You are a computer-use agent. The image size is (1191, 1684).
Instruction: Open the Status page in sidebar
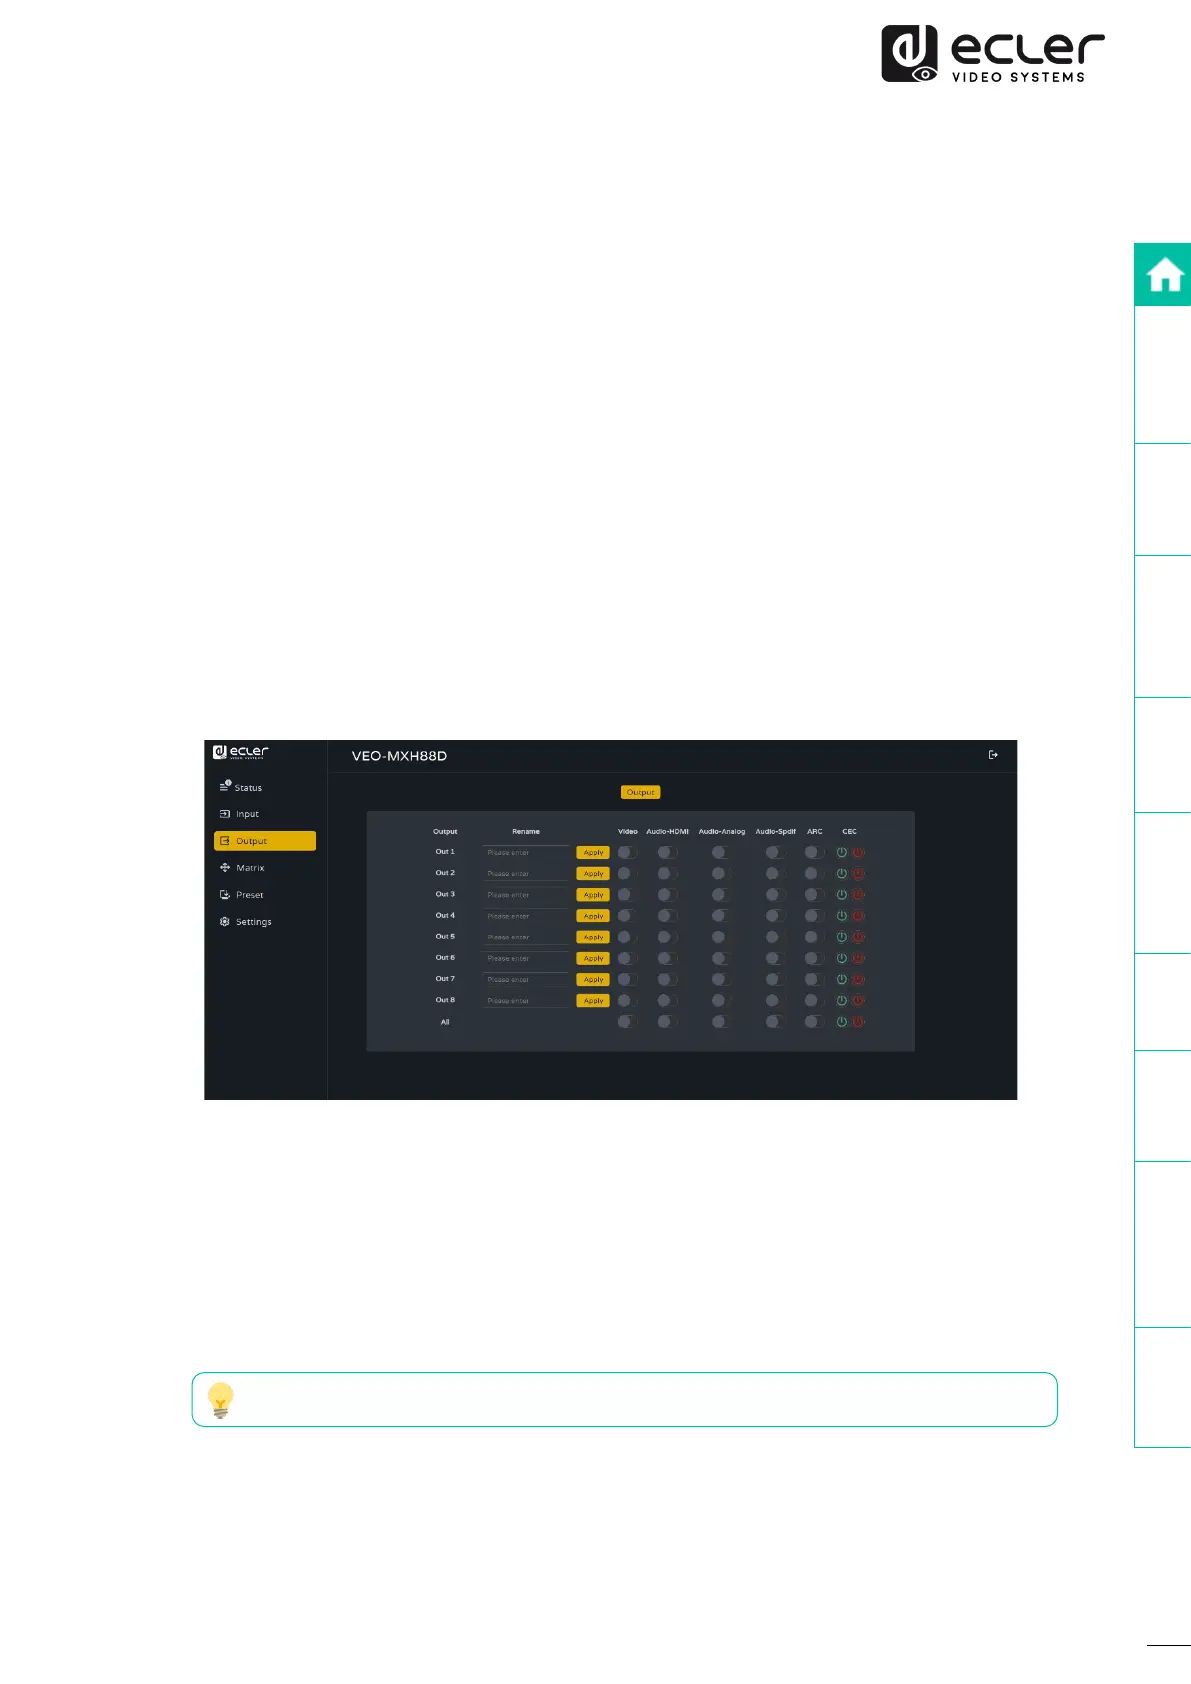coord(247,788)
